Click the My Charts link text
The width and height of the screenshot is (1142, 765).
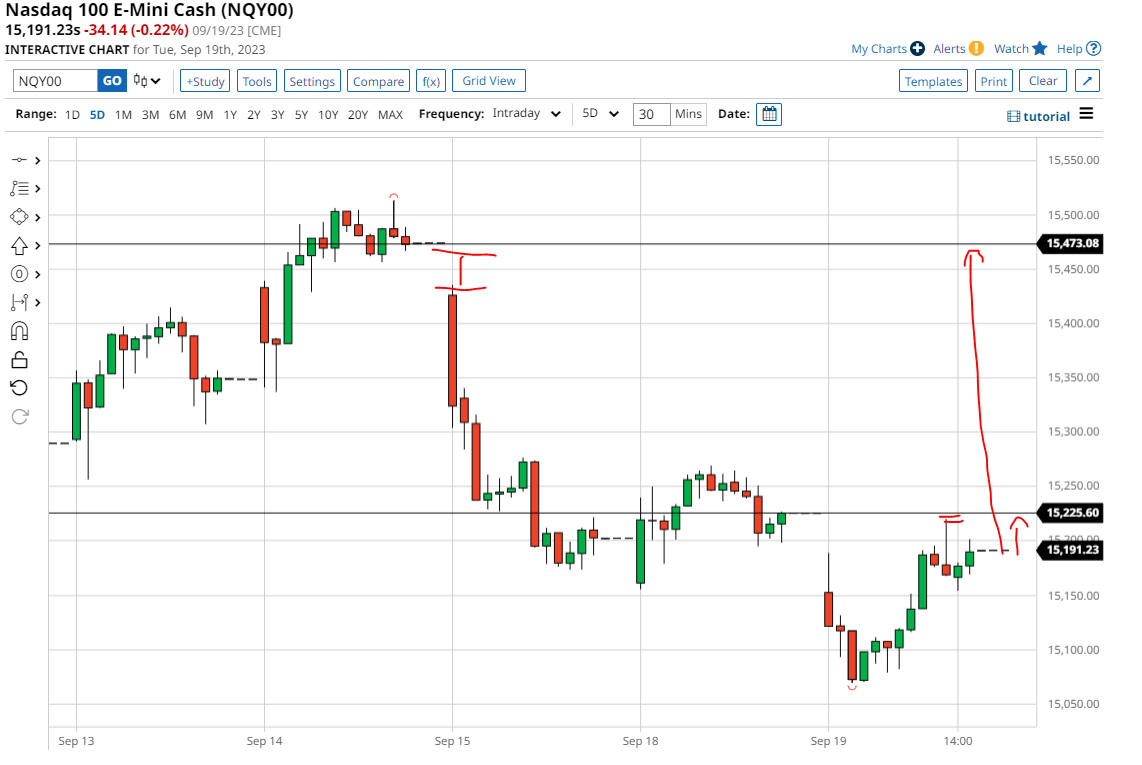point(879,49)
